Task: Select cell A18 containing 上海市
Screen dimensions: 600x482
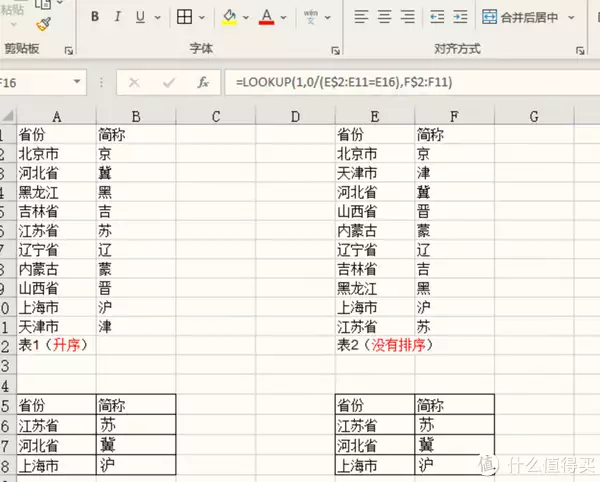Action: (56, 465)
